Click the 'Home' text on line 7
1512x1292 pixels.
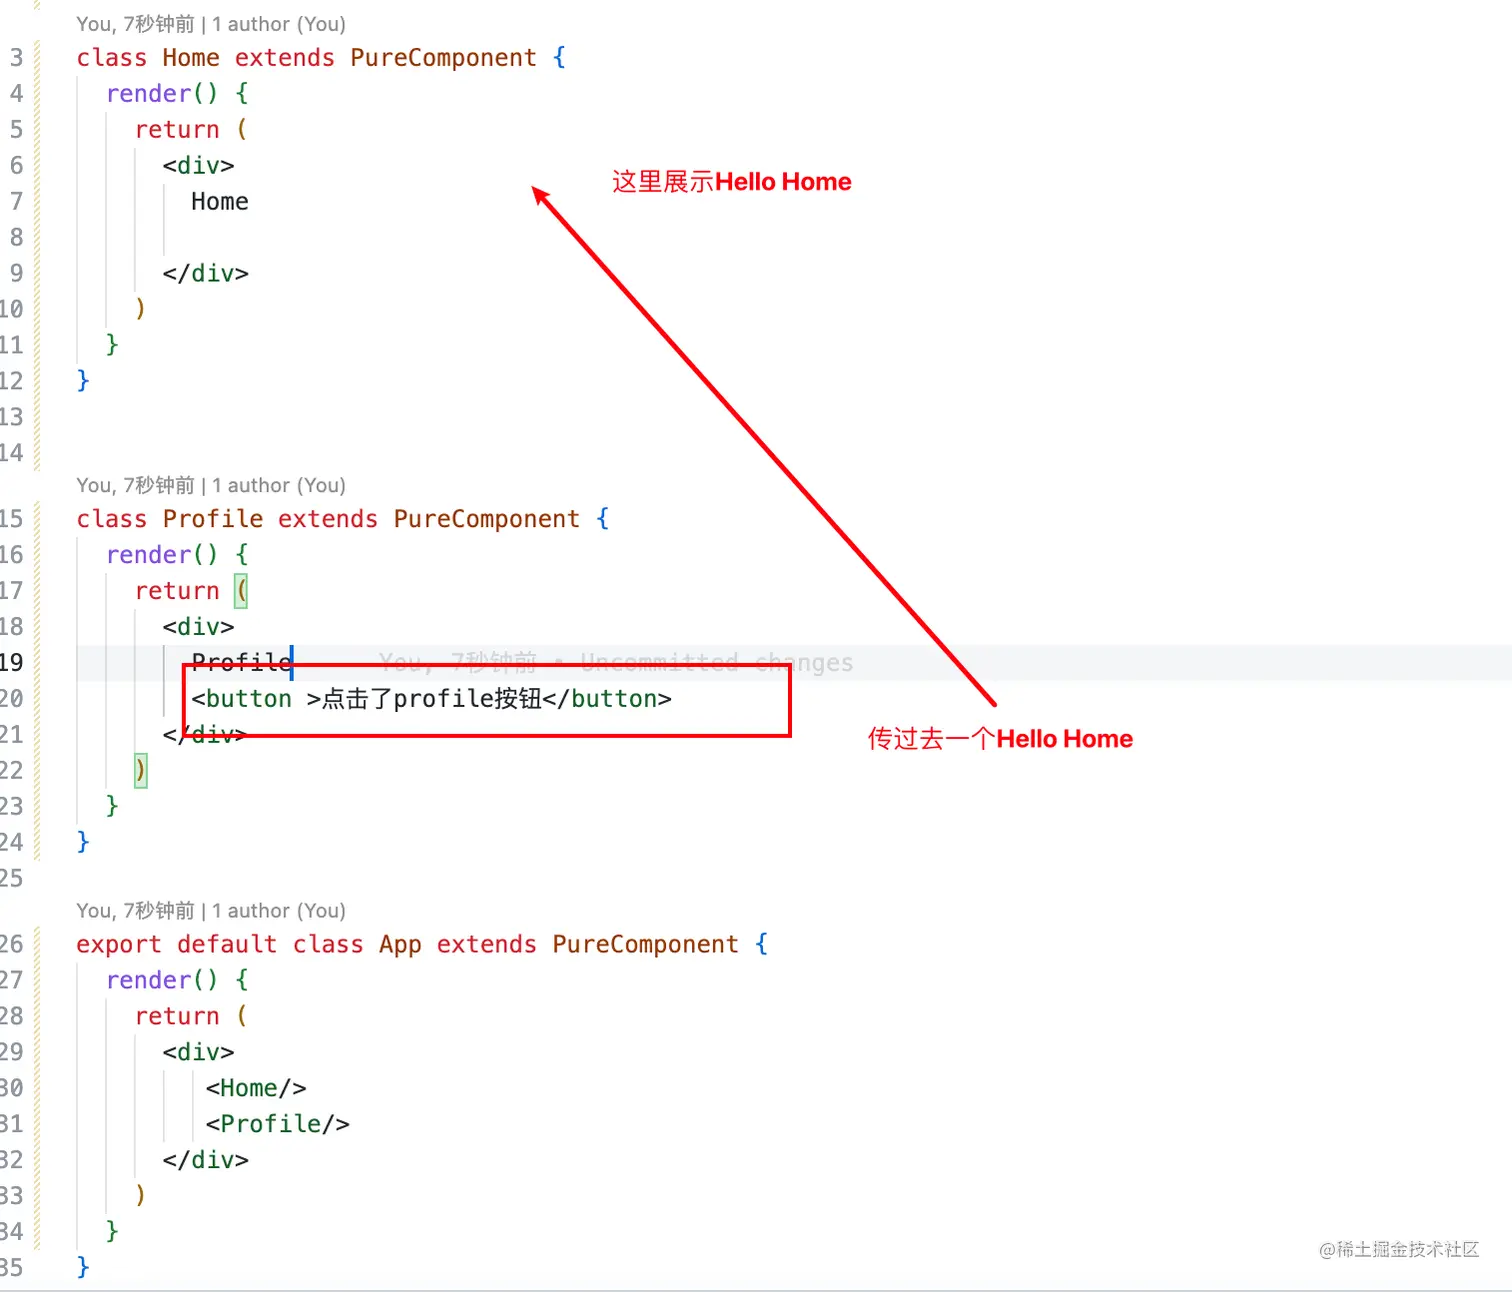point(220,202)
